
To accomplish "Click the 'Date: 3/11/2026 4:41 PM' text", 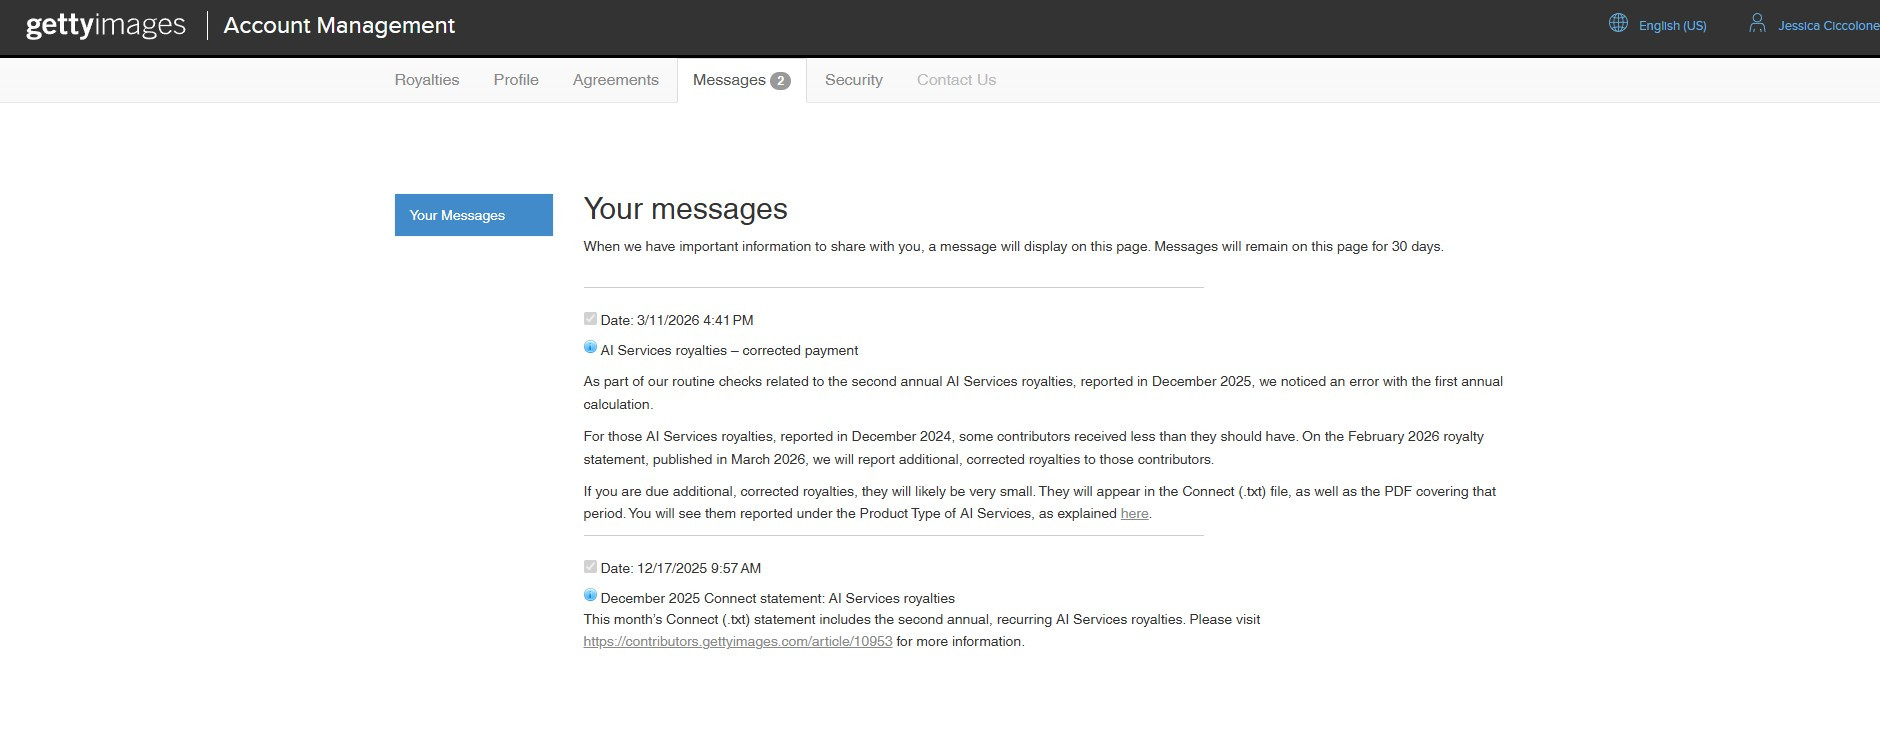I will pyautogui.click(x=677, y=320).
